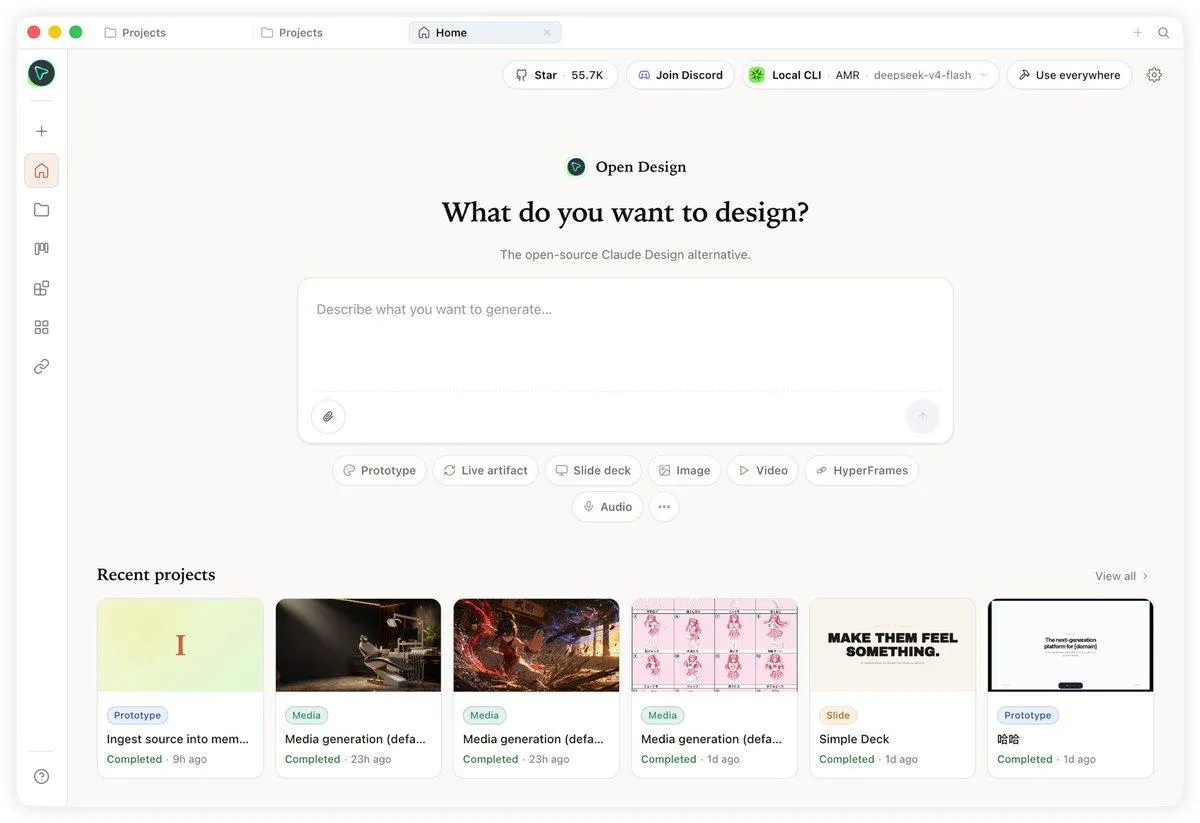
Task: Close the Home tab
Action: point(547,33)
